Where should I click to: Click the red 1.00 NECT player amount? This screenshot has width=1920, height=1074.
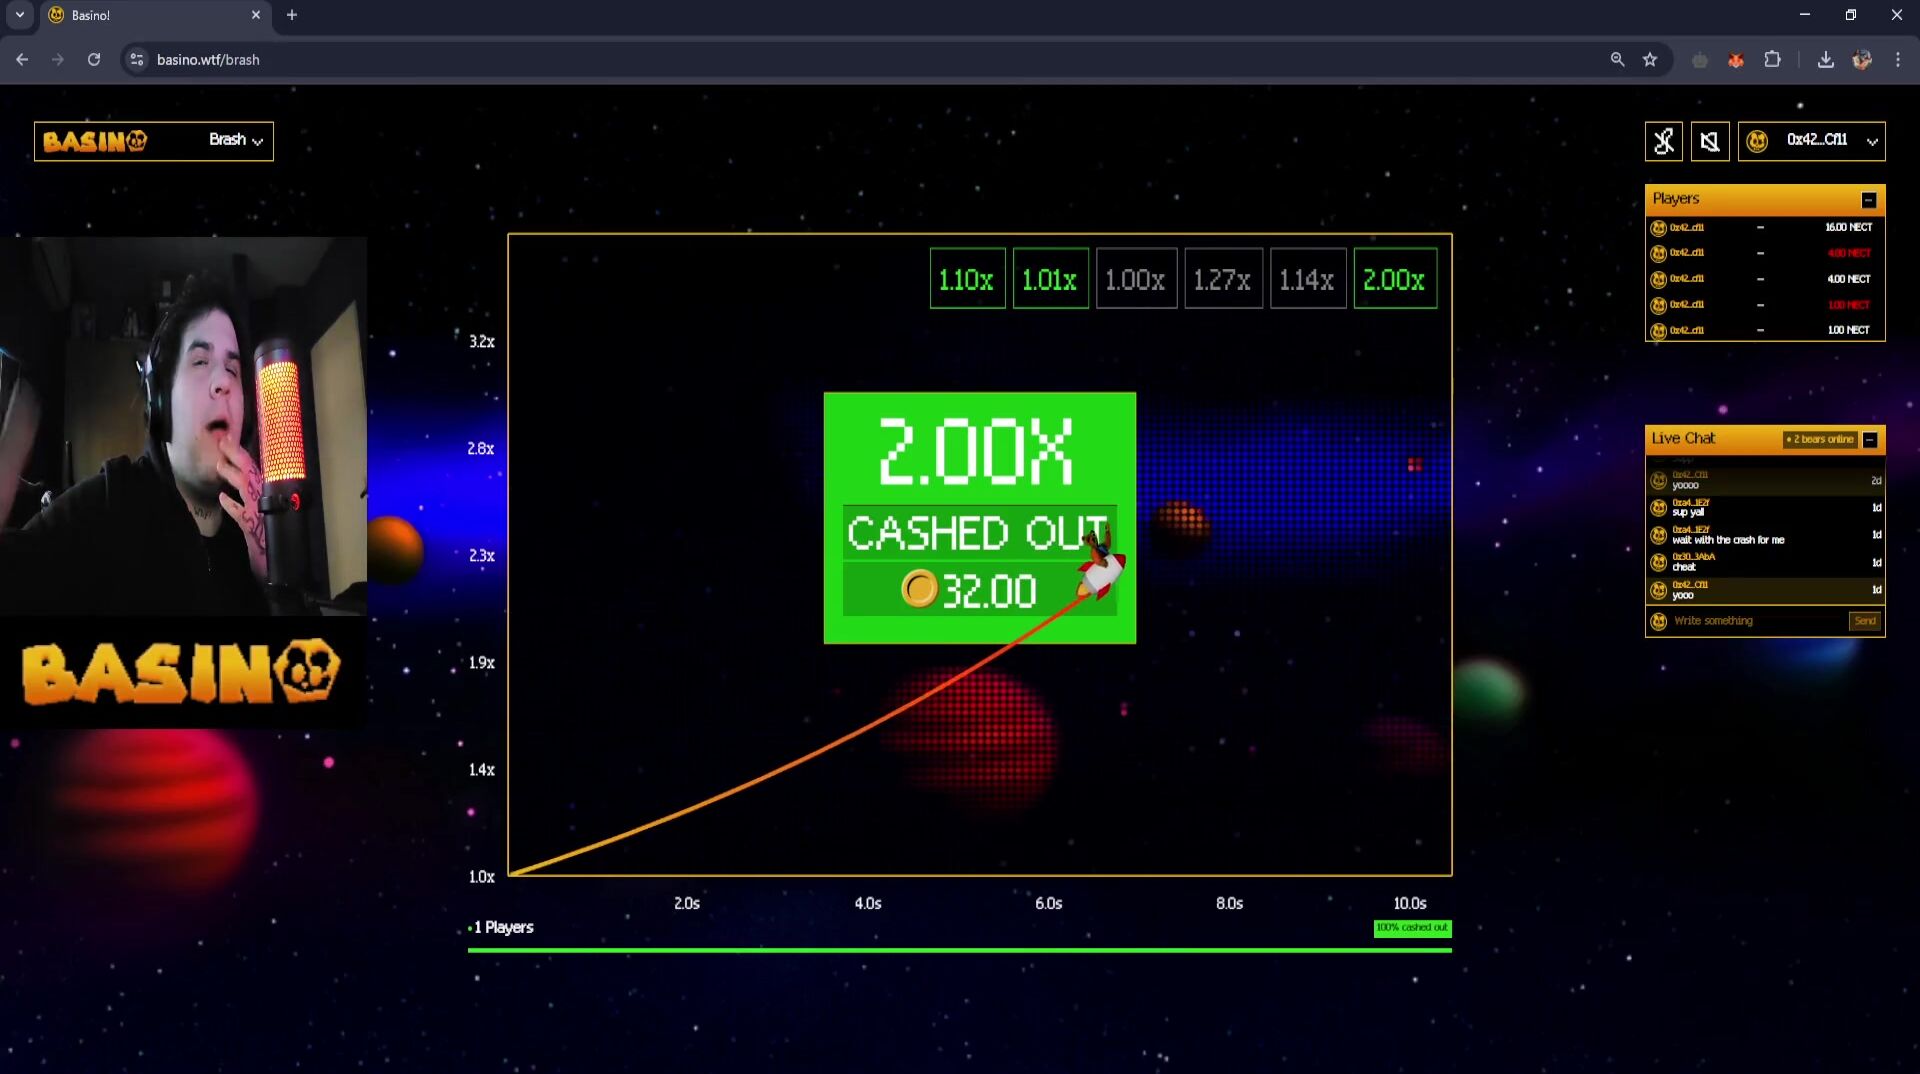[x=1849, y=305]
